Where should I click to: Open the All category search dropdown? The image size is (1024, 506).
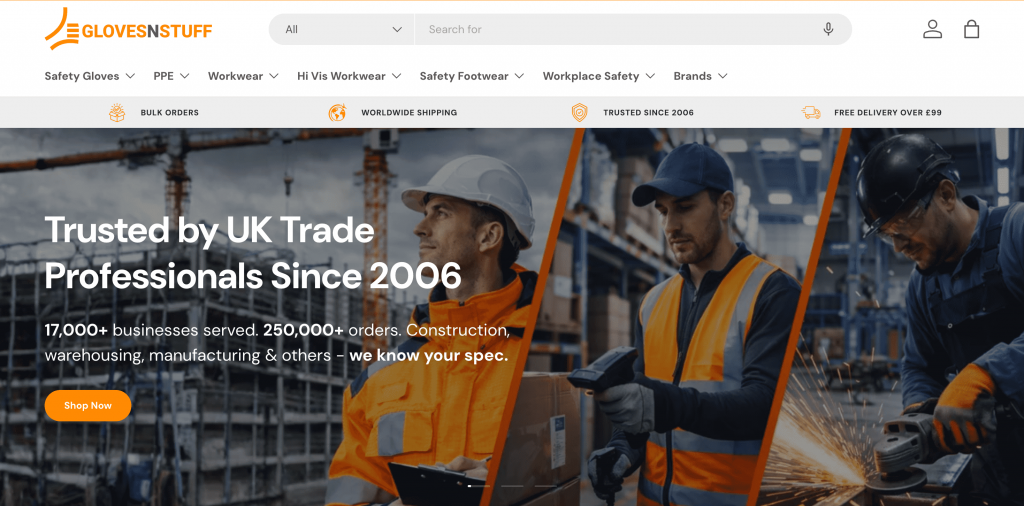point(342,29)
